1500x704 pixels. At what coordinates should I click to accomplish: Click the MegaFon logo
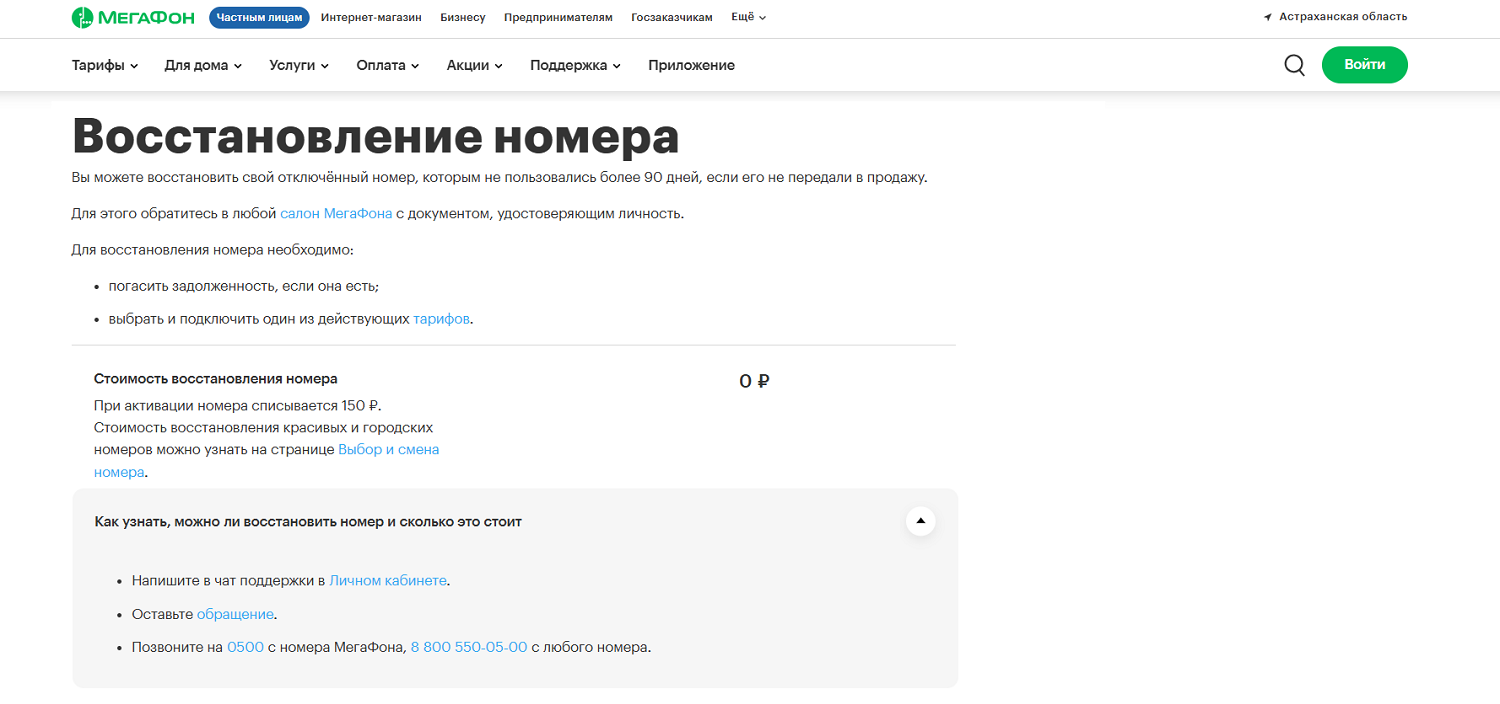[x=134, y=18]
